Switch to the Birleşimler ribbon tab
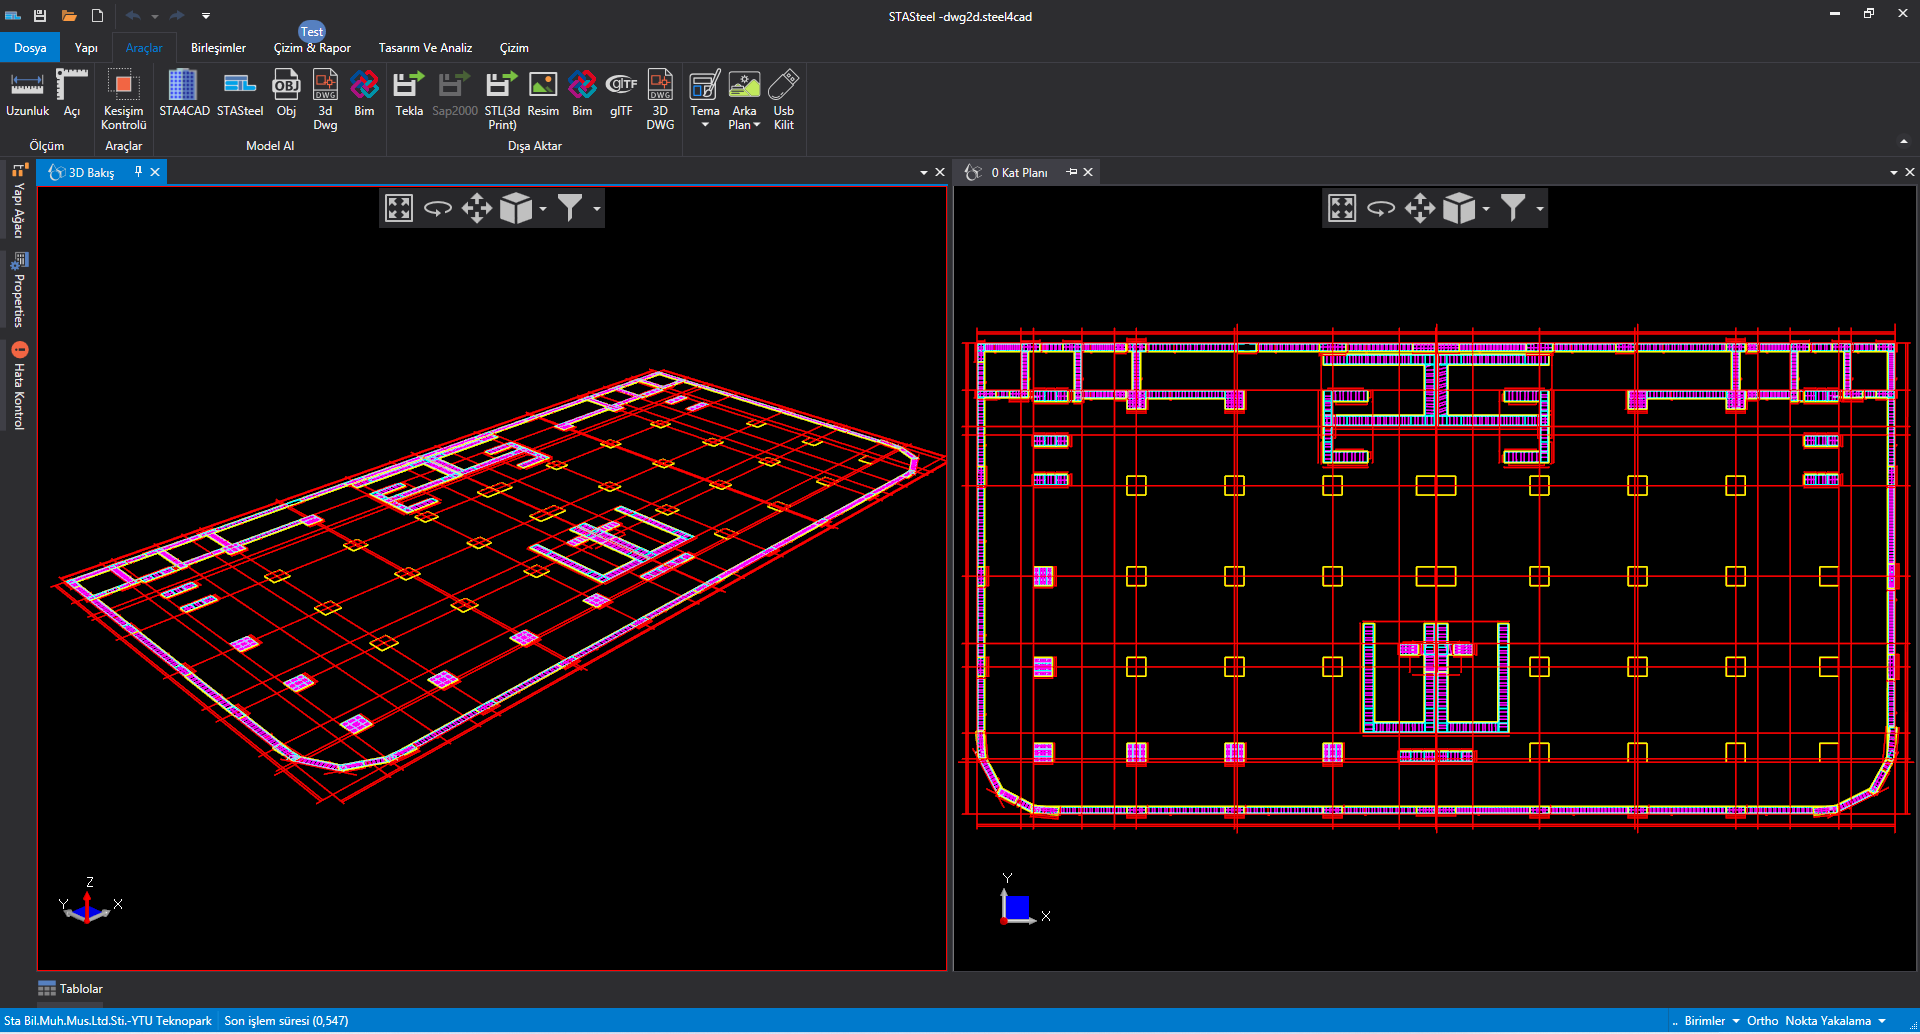The width and height of the screenshot is (1920, 1034). pyautogui.click(x=218, y=48)
